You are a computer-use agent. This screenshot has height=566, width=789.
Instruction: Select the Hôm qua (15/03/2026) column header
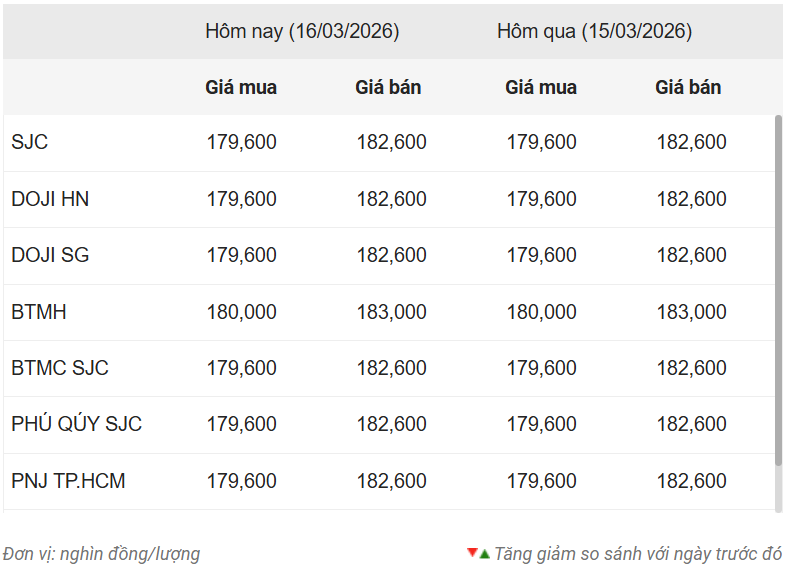pyautogui.click(x=594, y=31)
